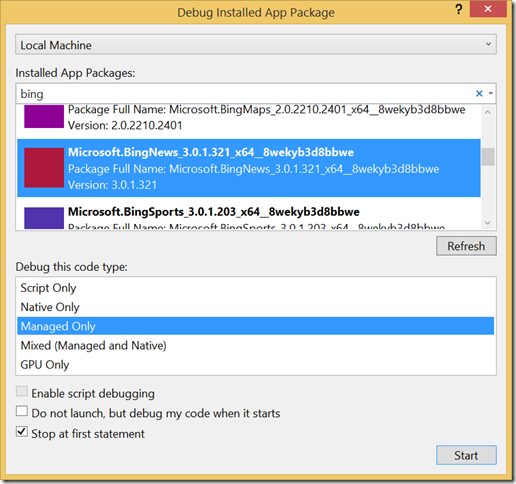Screen dimensions: 516x484
Task: Close the Debug Installed App Package dialog
Action: pos(488,9)
